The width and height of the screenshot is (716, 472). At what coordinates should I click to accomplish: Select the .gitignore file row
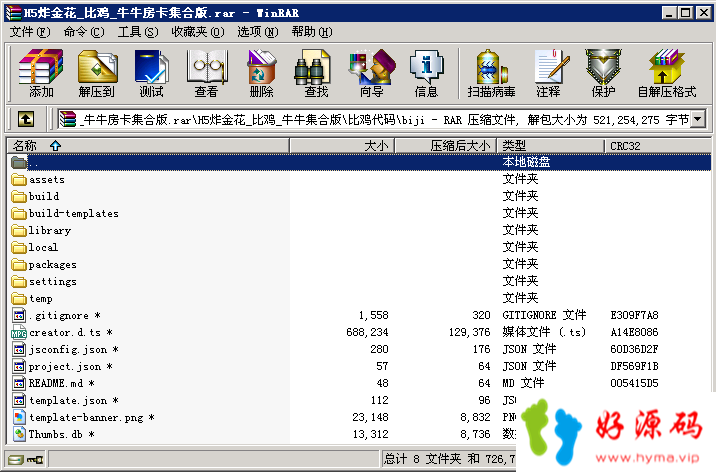(x=359, y=315)
